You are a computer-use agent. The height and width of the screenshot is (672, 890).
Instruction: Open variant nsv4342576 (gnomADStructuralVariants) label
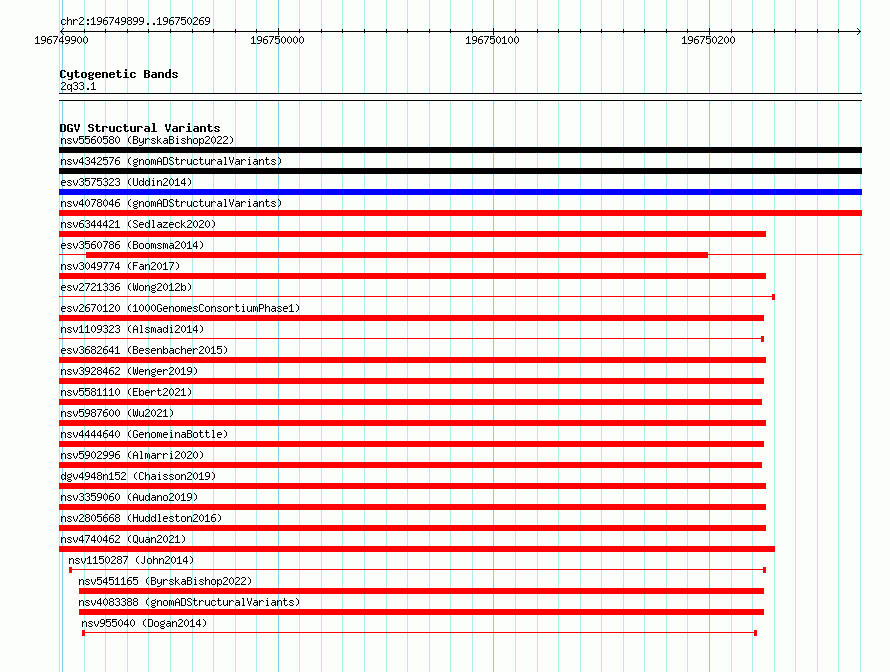(x=171, y=161)
